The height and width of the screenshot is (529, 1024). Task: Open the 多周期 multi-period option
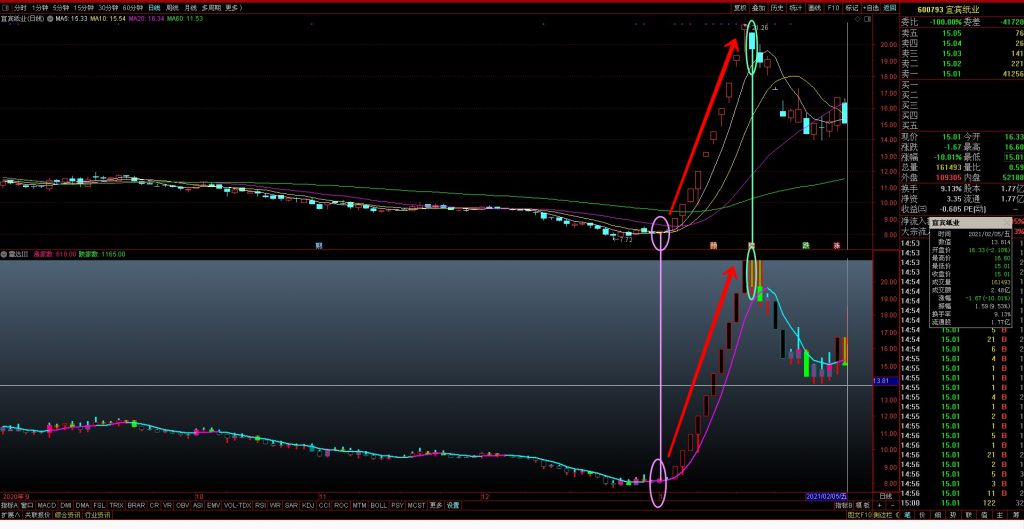pos(211,7)
